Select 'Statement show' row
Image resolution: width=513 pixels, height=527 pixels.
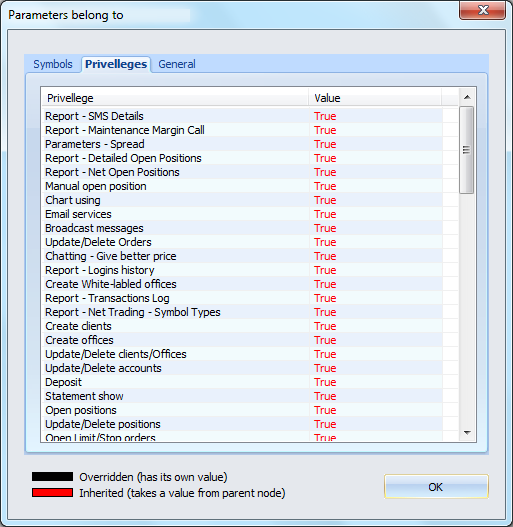coord(242,396)
